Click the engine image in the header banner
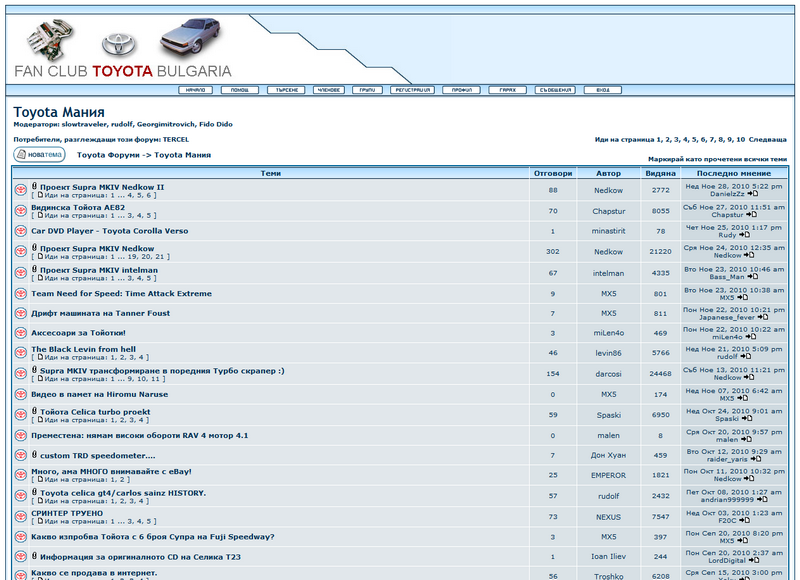This screenshot has width=800, height=580. pos(51,40)
